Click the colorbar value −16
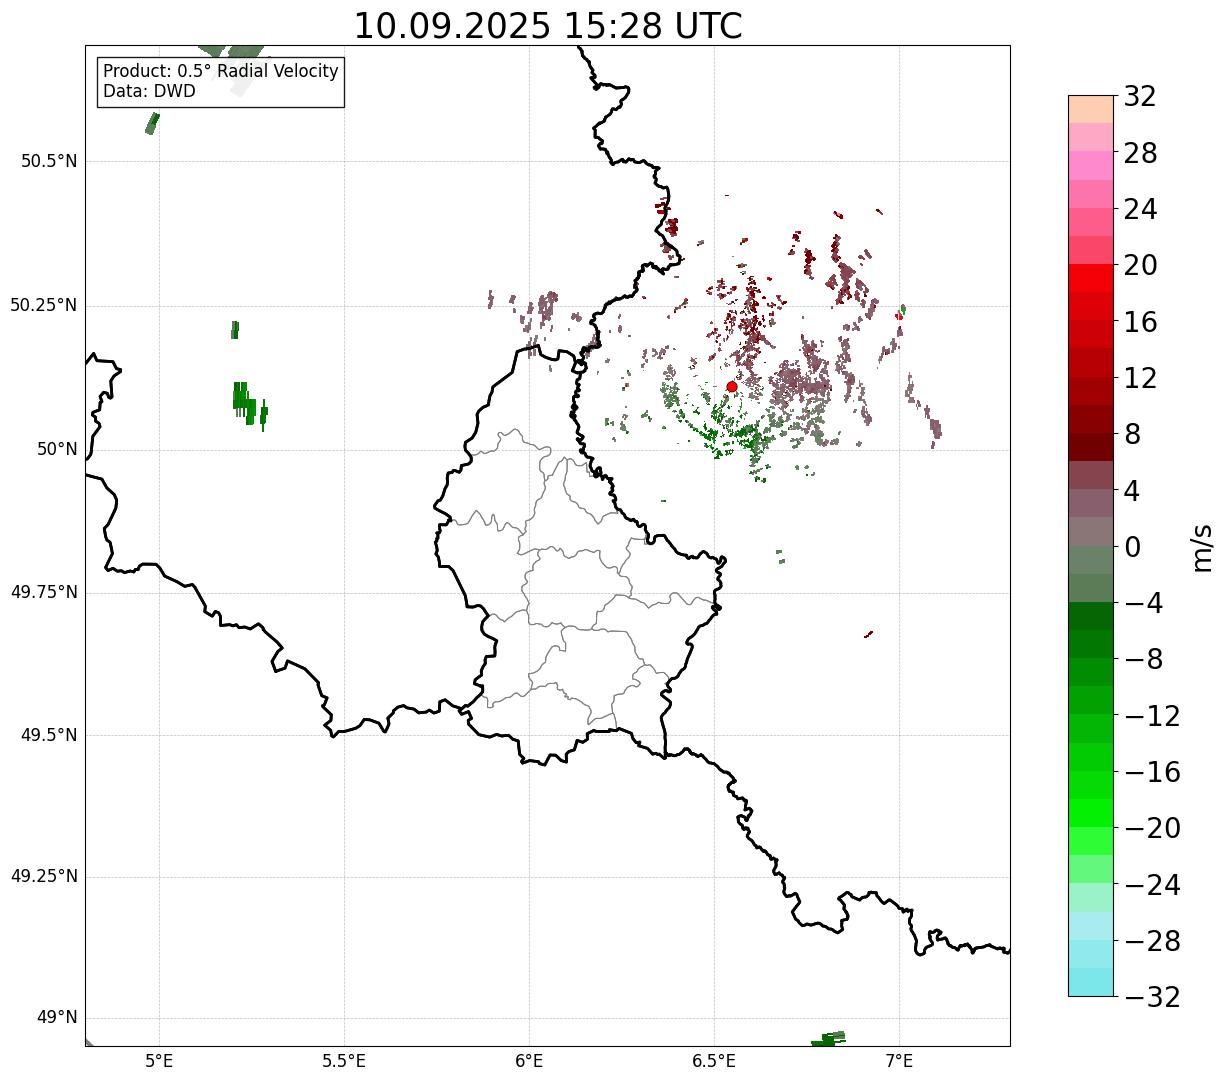Screen dimensions: 1225x1081 1152,772
